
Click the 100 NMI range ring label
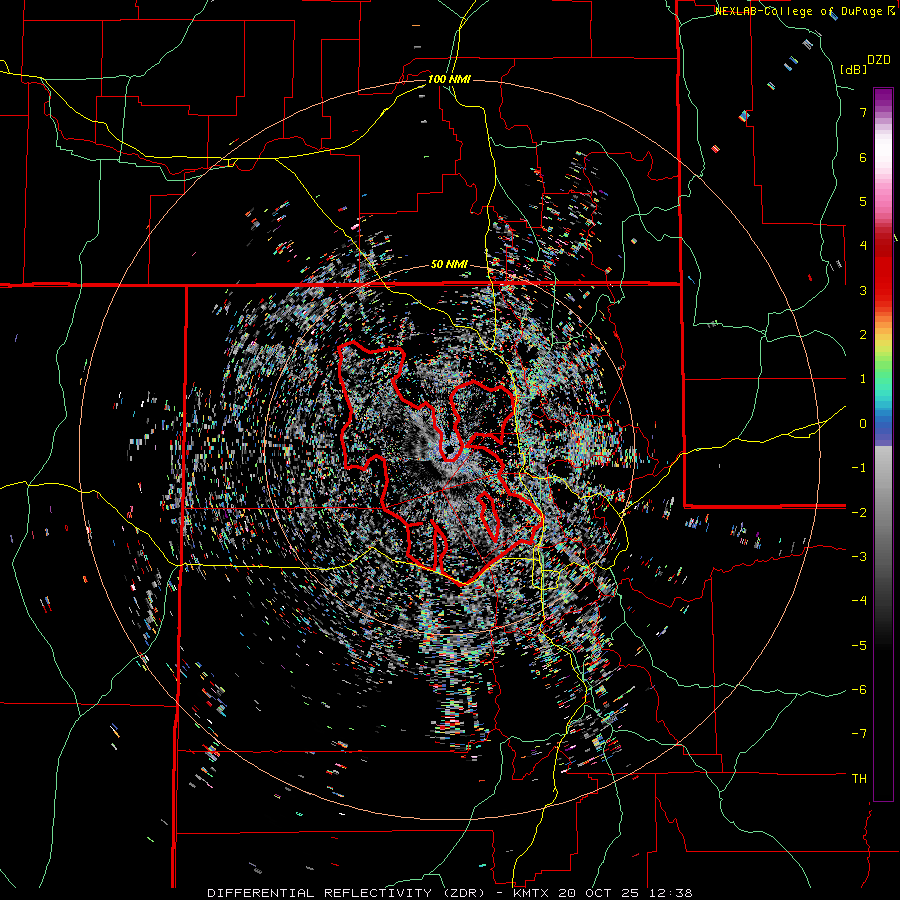tap(449, 79)
